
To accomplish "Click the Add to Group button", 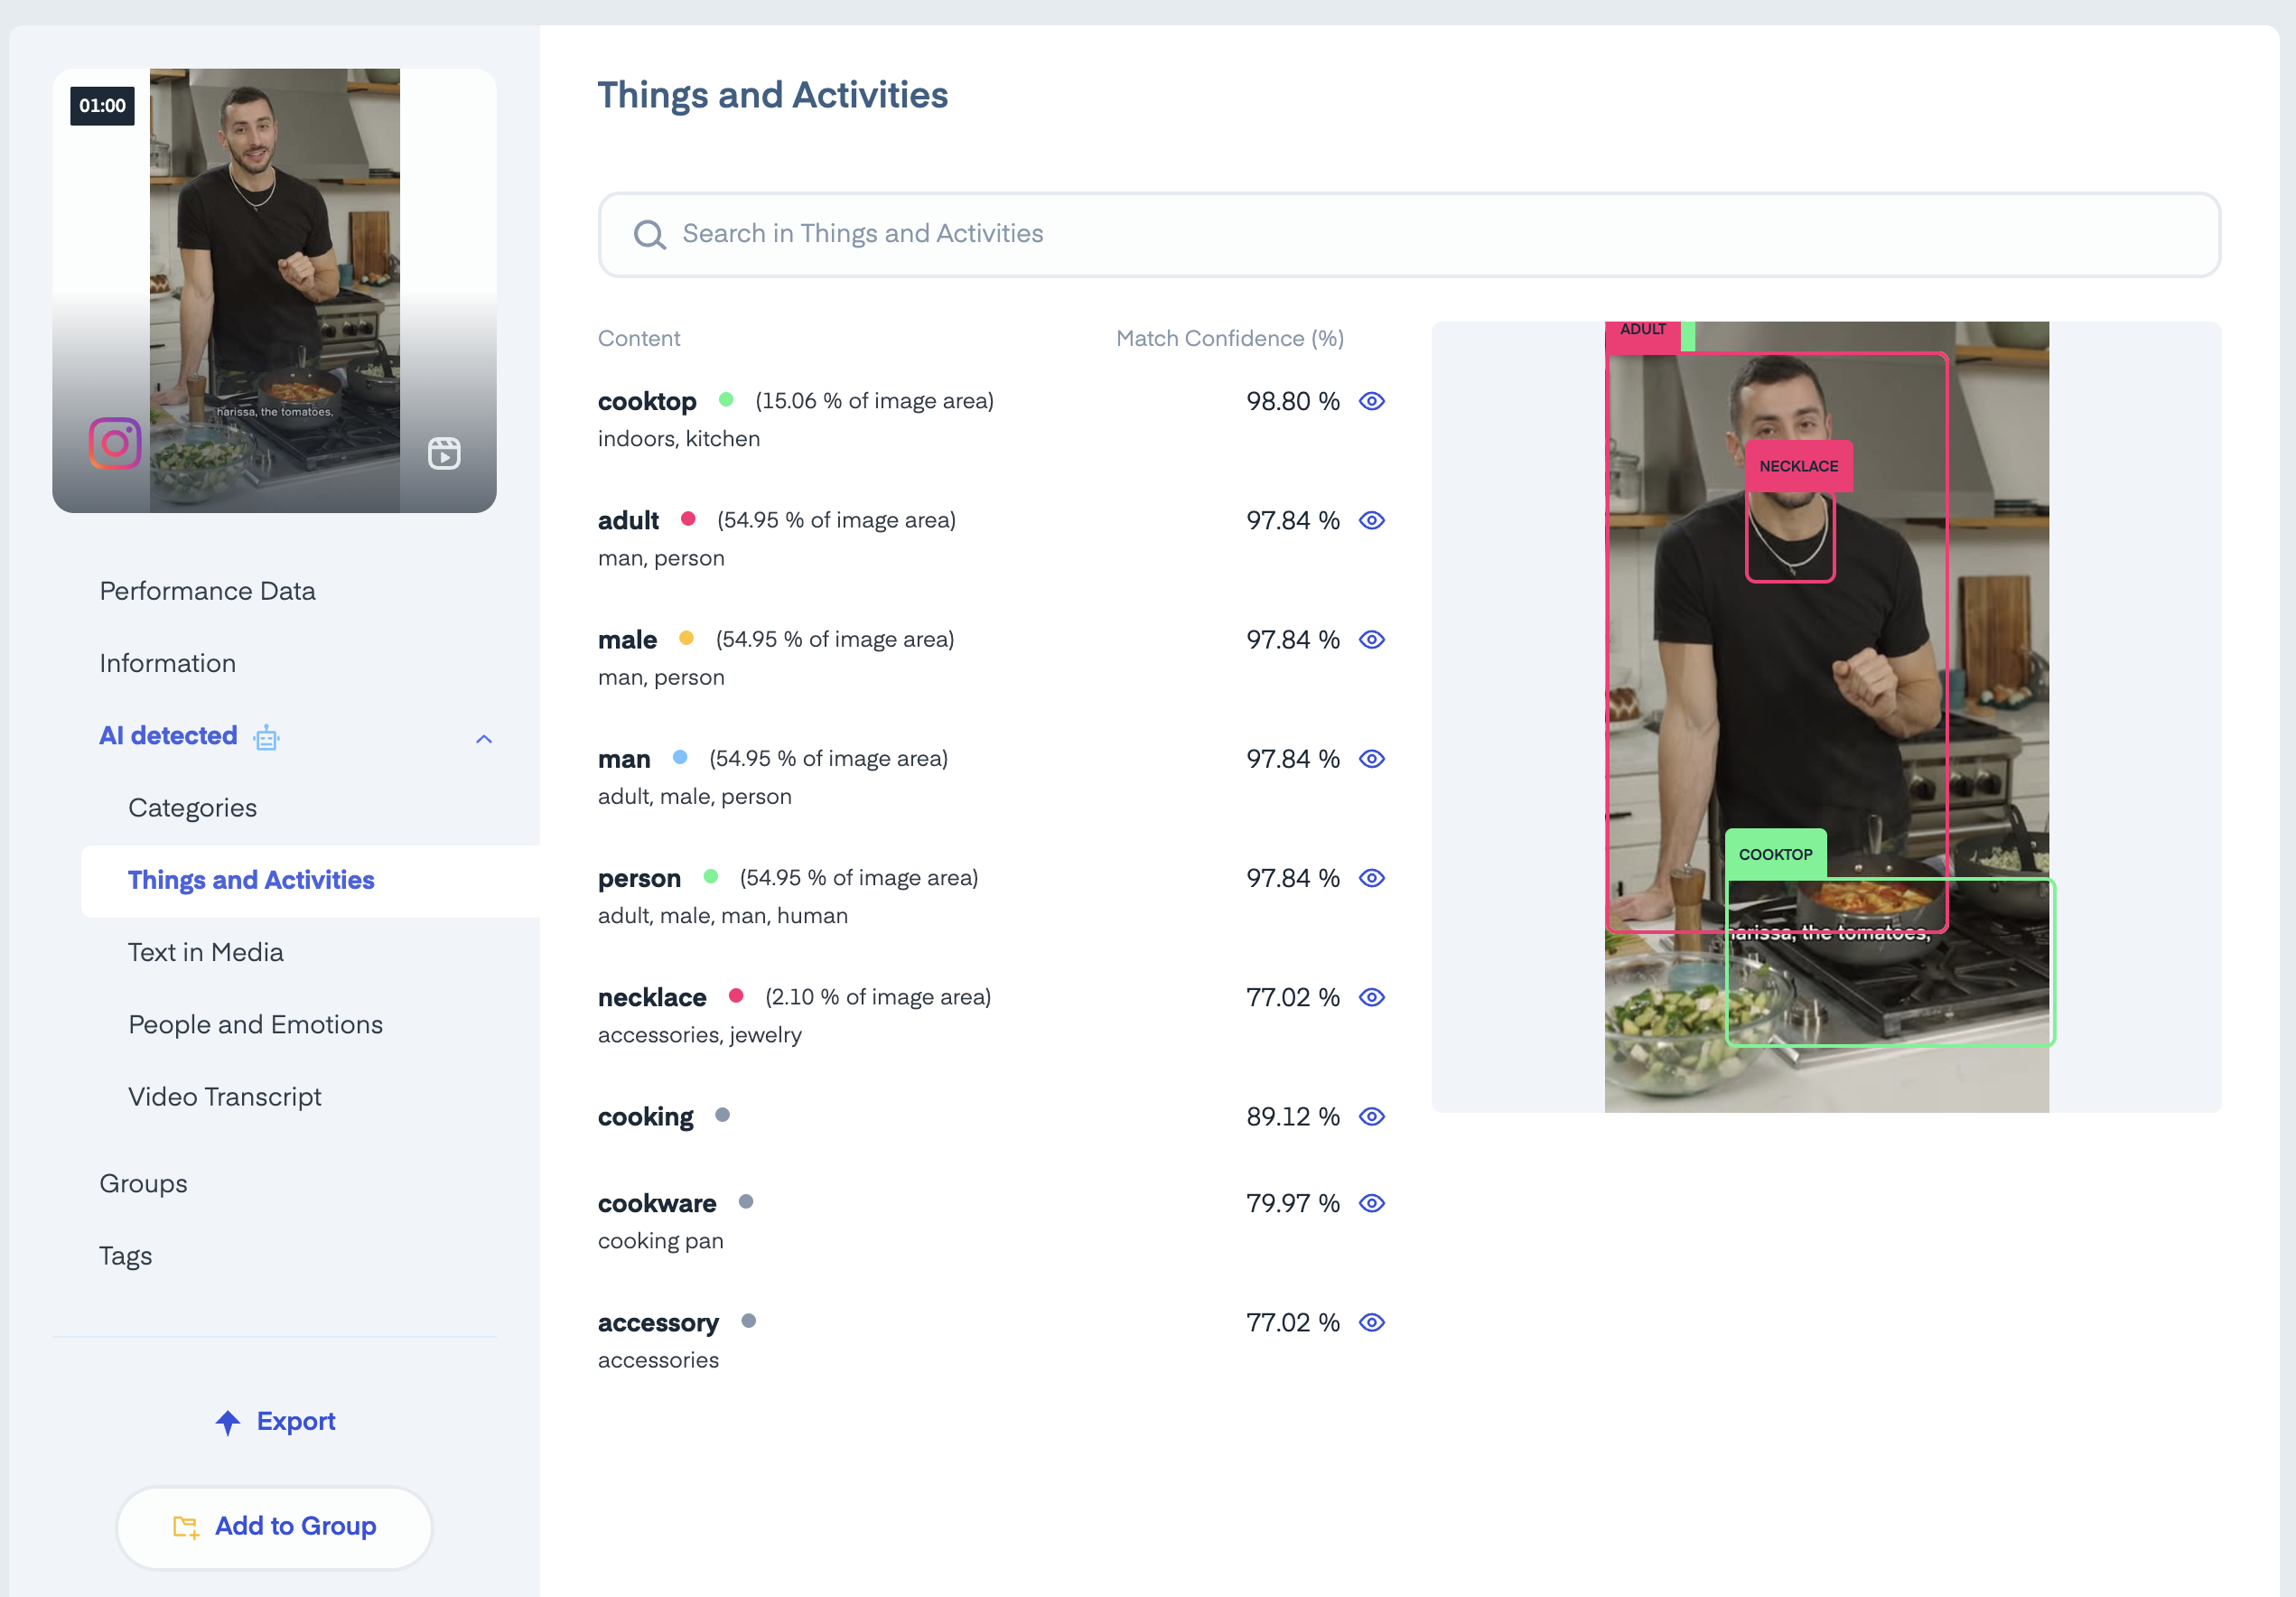I will [274, 1526].
